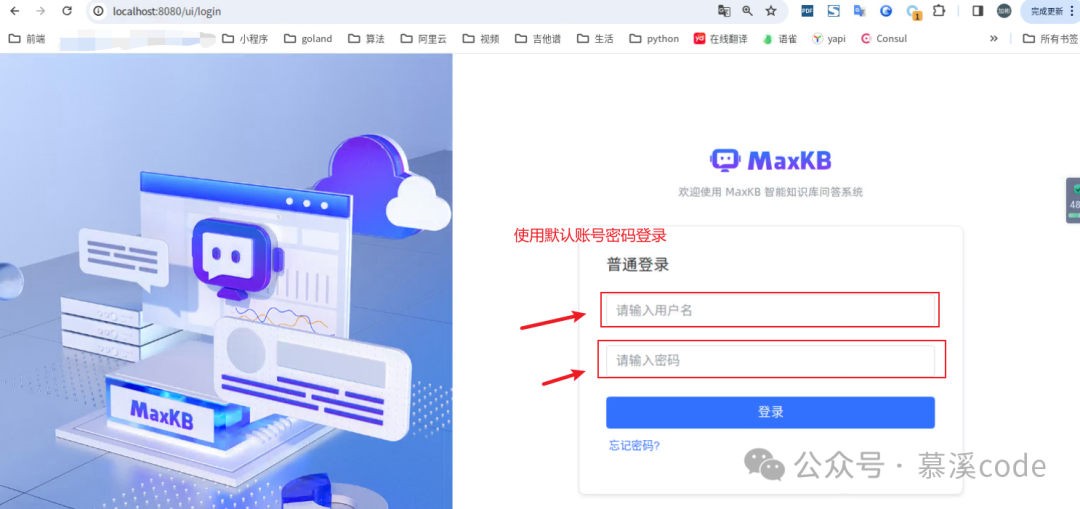Focus the 请输入用户名 username field
This screenshot has width=1080, height=509.
(770, 311)
